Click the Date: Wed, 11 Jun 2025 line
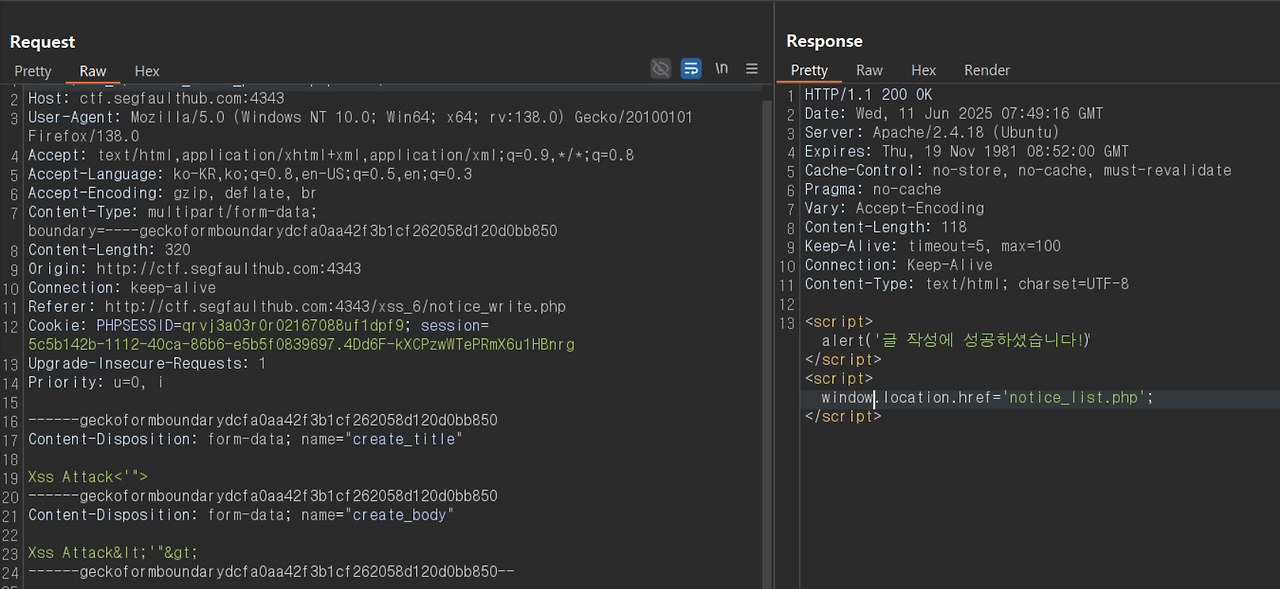Viewport: 1280px width, 589px height. point(954,114)
